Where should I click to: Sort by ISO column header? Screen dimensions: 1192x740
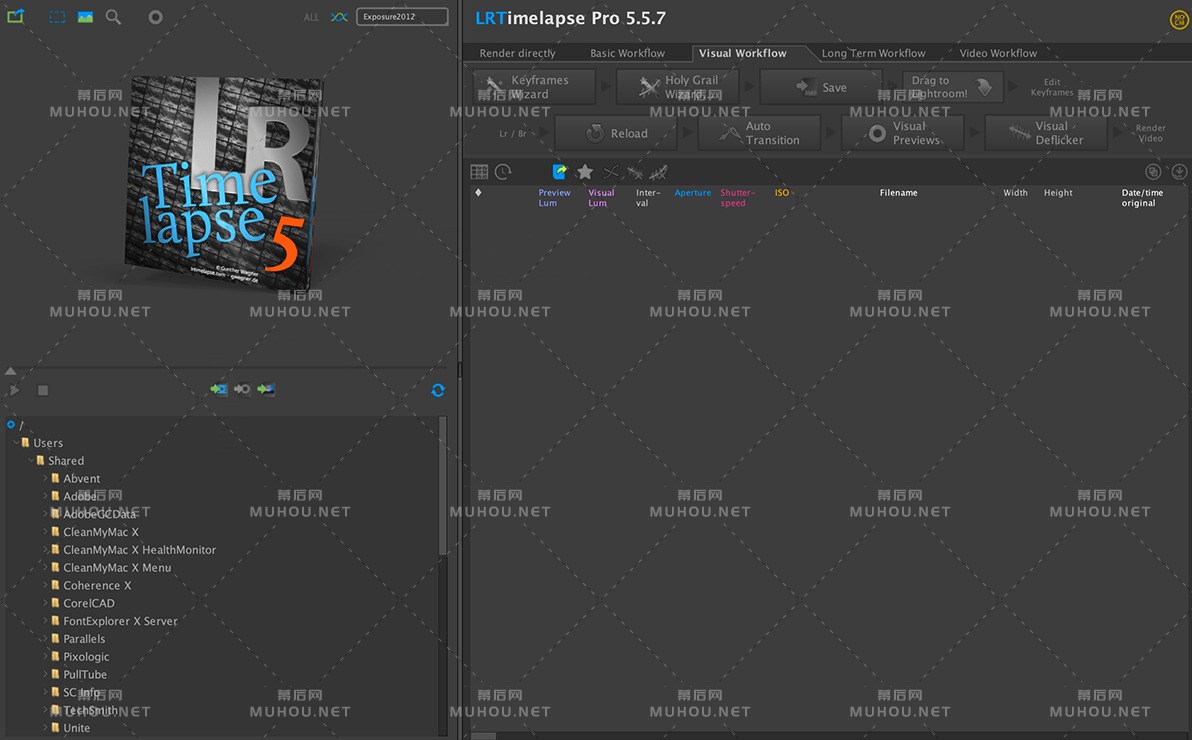pyautogui.click(x=781, y=192)
